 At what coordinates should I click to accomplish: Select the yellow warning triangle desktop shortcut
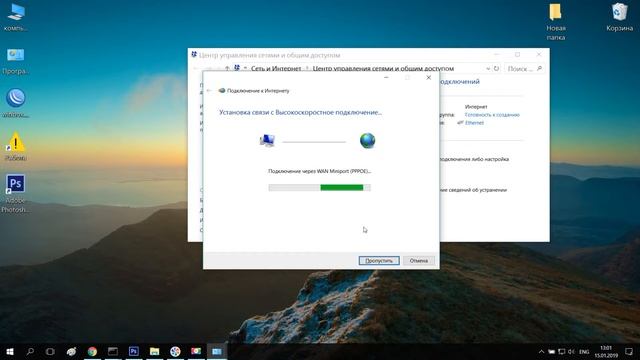[16, 147]
